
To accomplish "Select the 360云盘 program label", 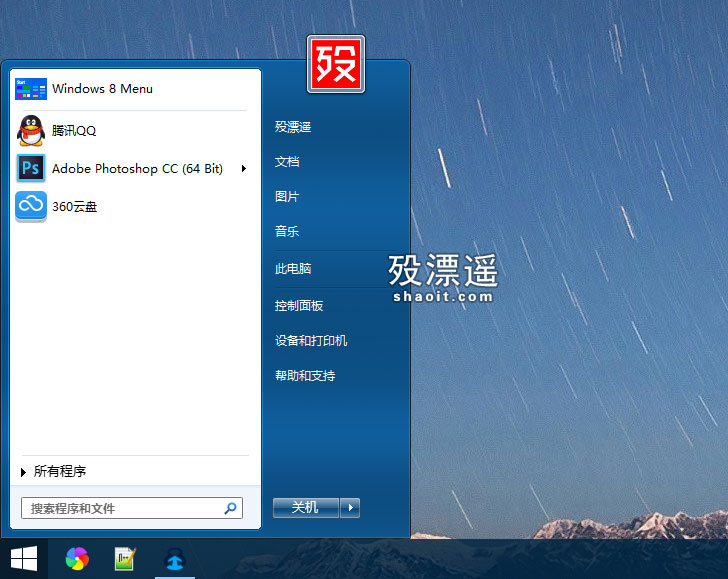I will click(x=74, y=207).
